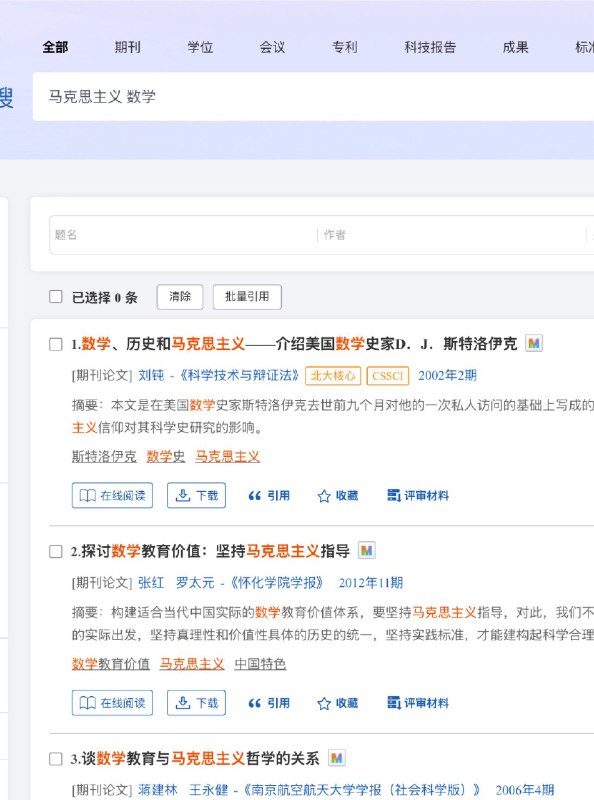Cite (引用) the second search result
The image size is (594, 800).
pos(269,703)
